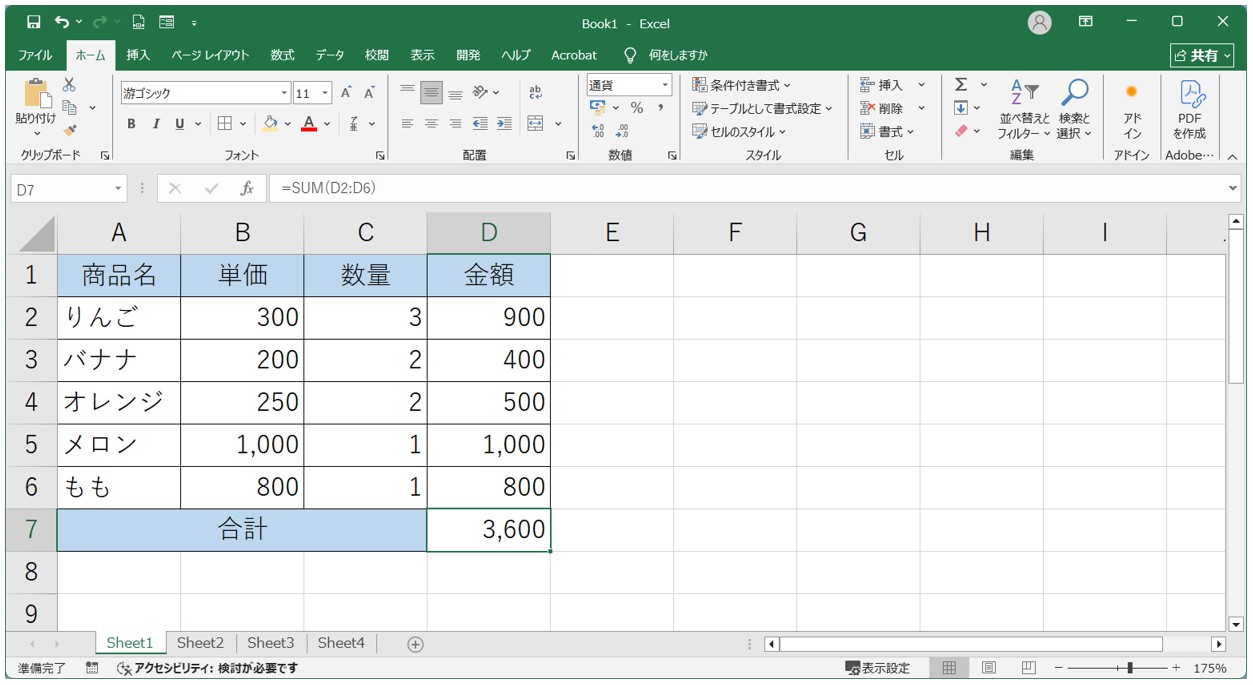
Task: Expand the formula bar
Action: point(1232,188)
